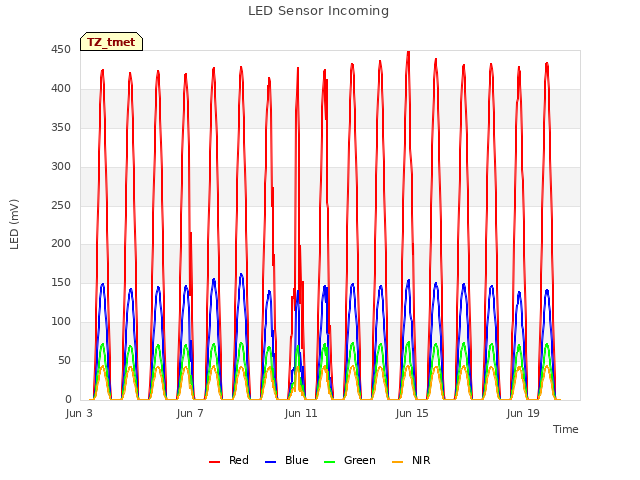Click the 350 y-axis tick label
Image resolution: width=640 pixels, height=480 pixels.
(x=61, y=128)
